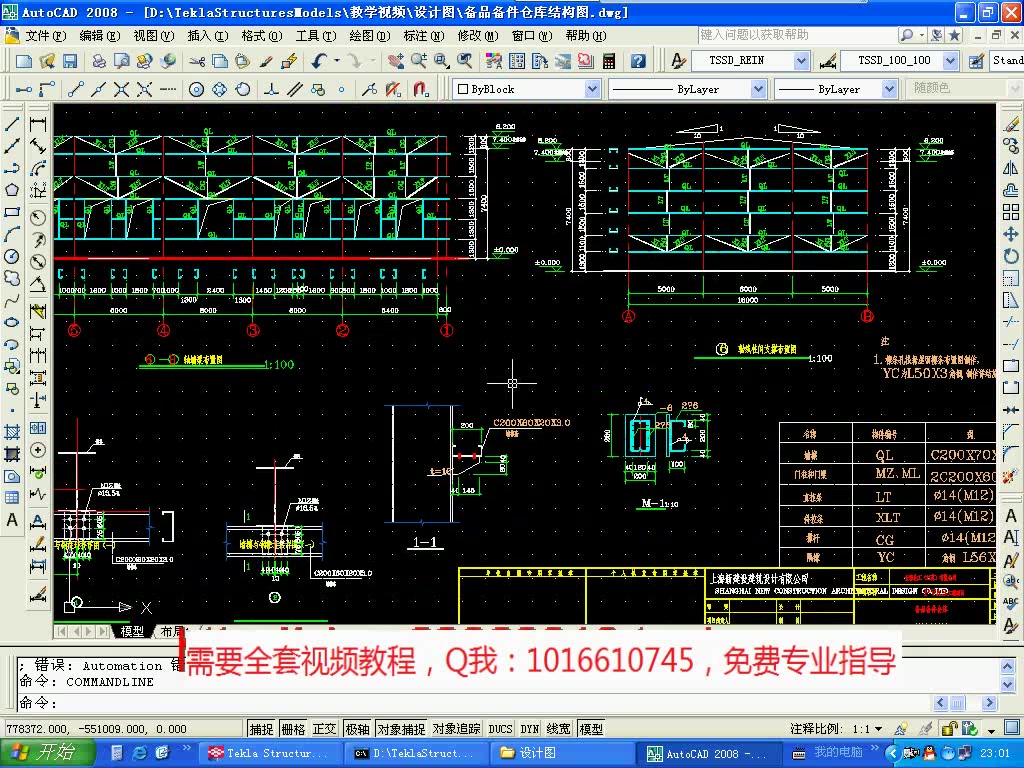This screenshot has width=1024, height=768.
Task: Toggle 正交 ortho mode in status bar
Action: [324, 728]
